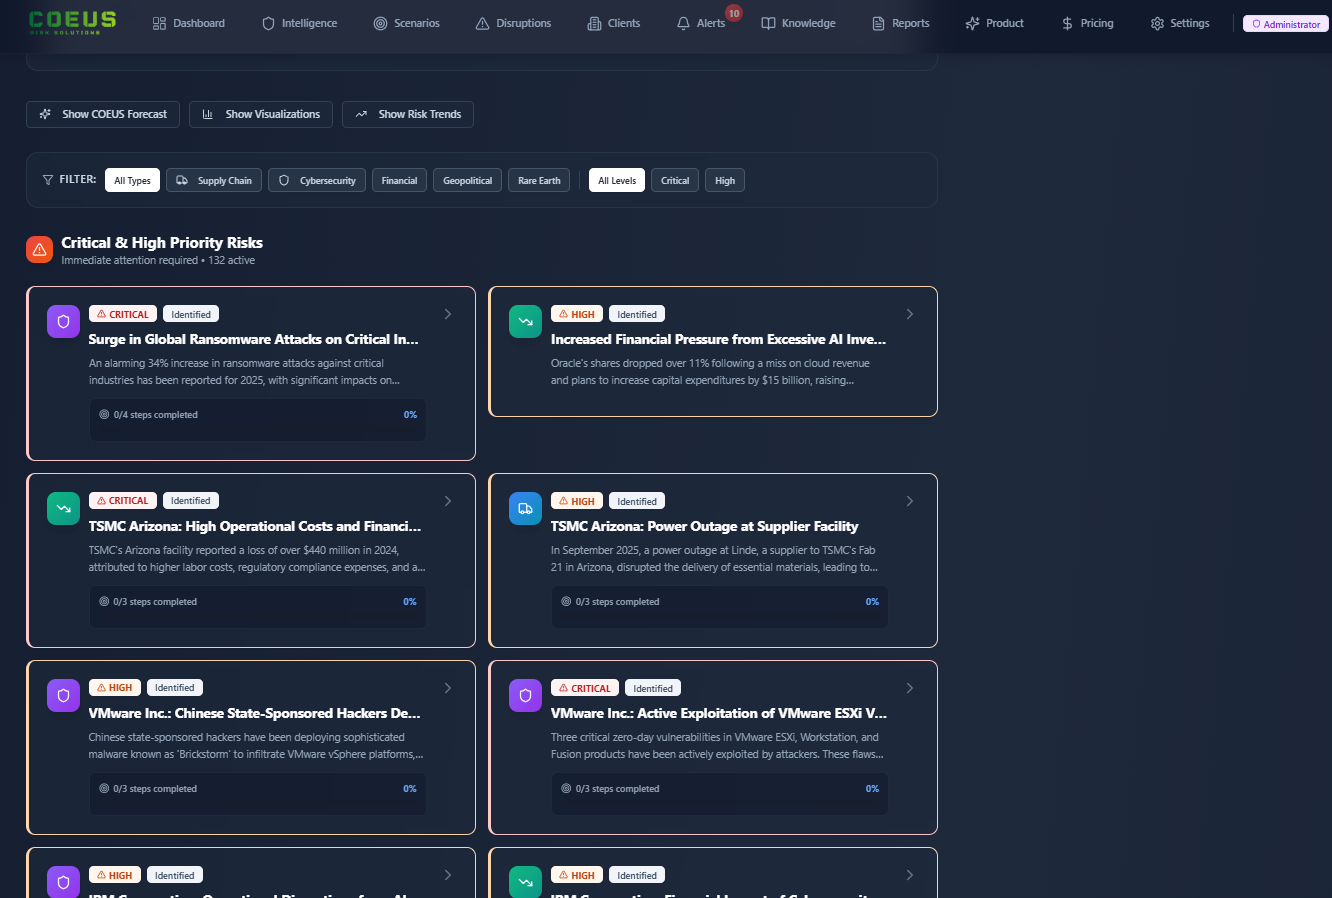Open Alerts via the bell icon

pos(684,23)
